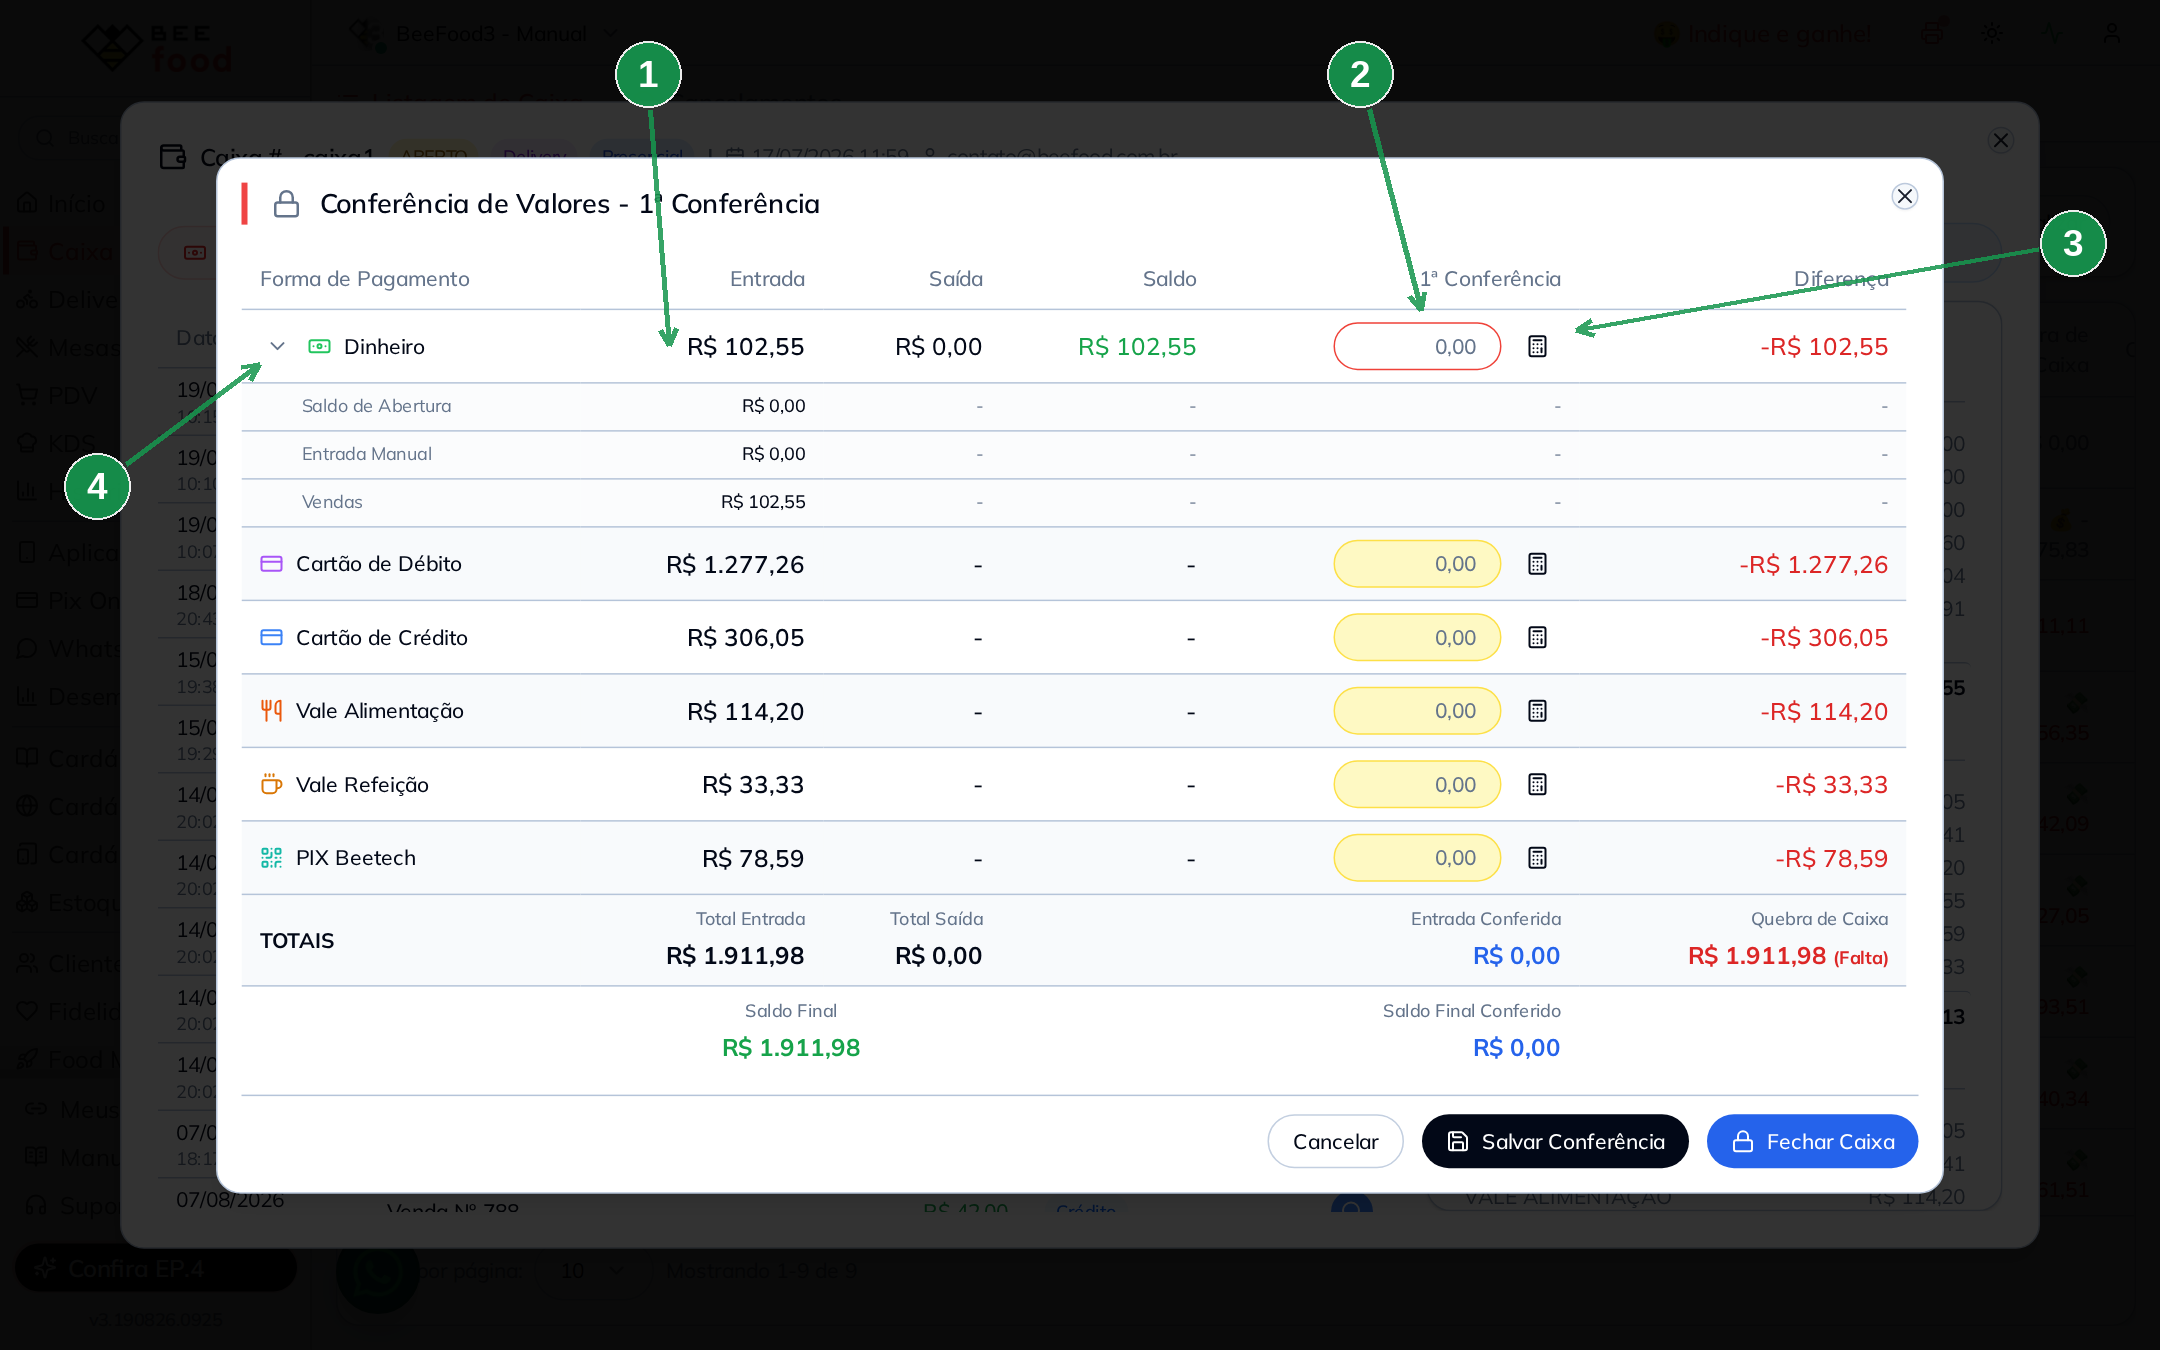Click the Vale Alimentação utensils icon
This screenshot has height=1350, width=2160.
coord(271,711)
